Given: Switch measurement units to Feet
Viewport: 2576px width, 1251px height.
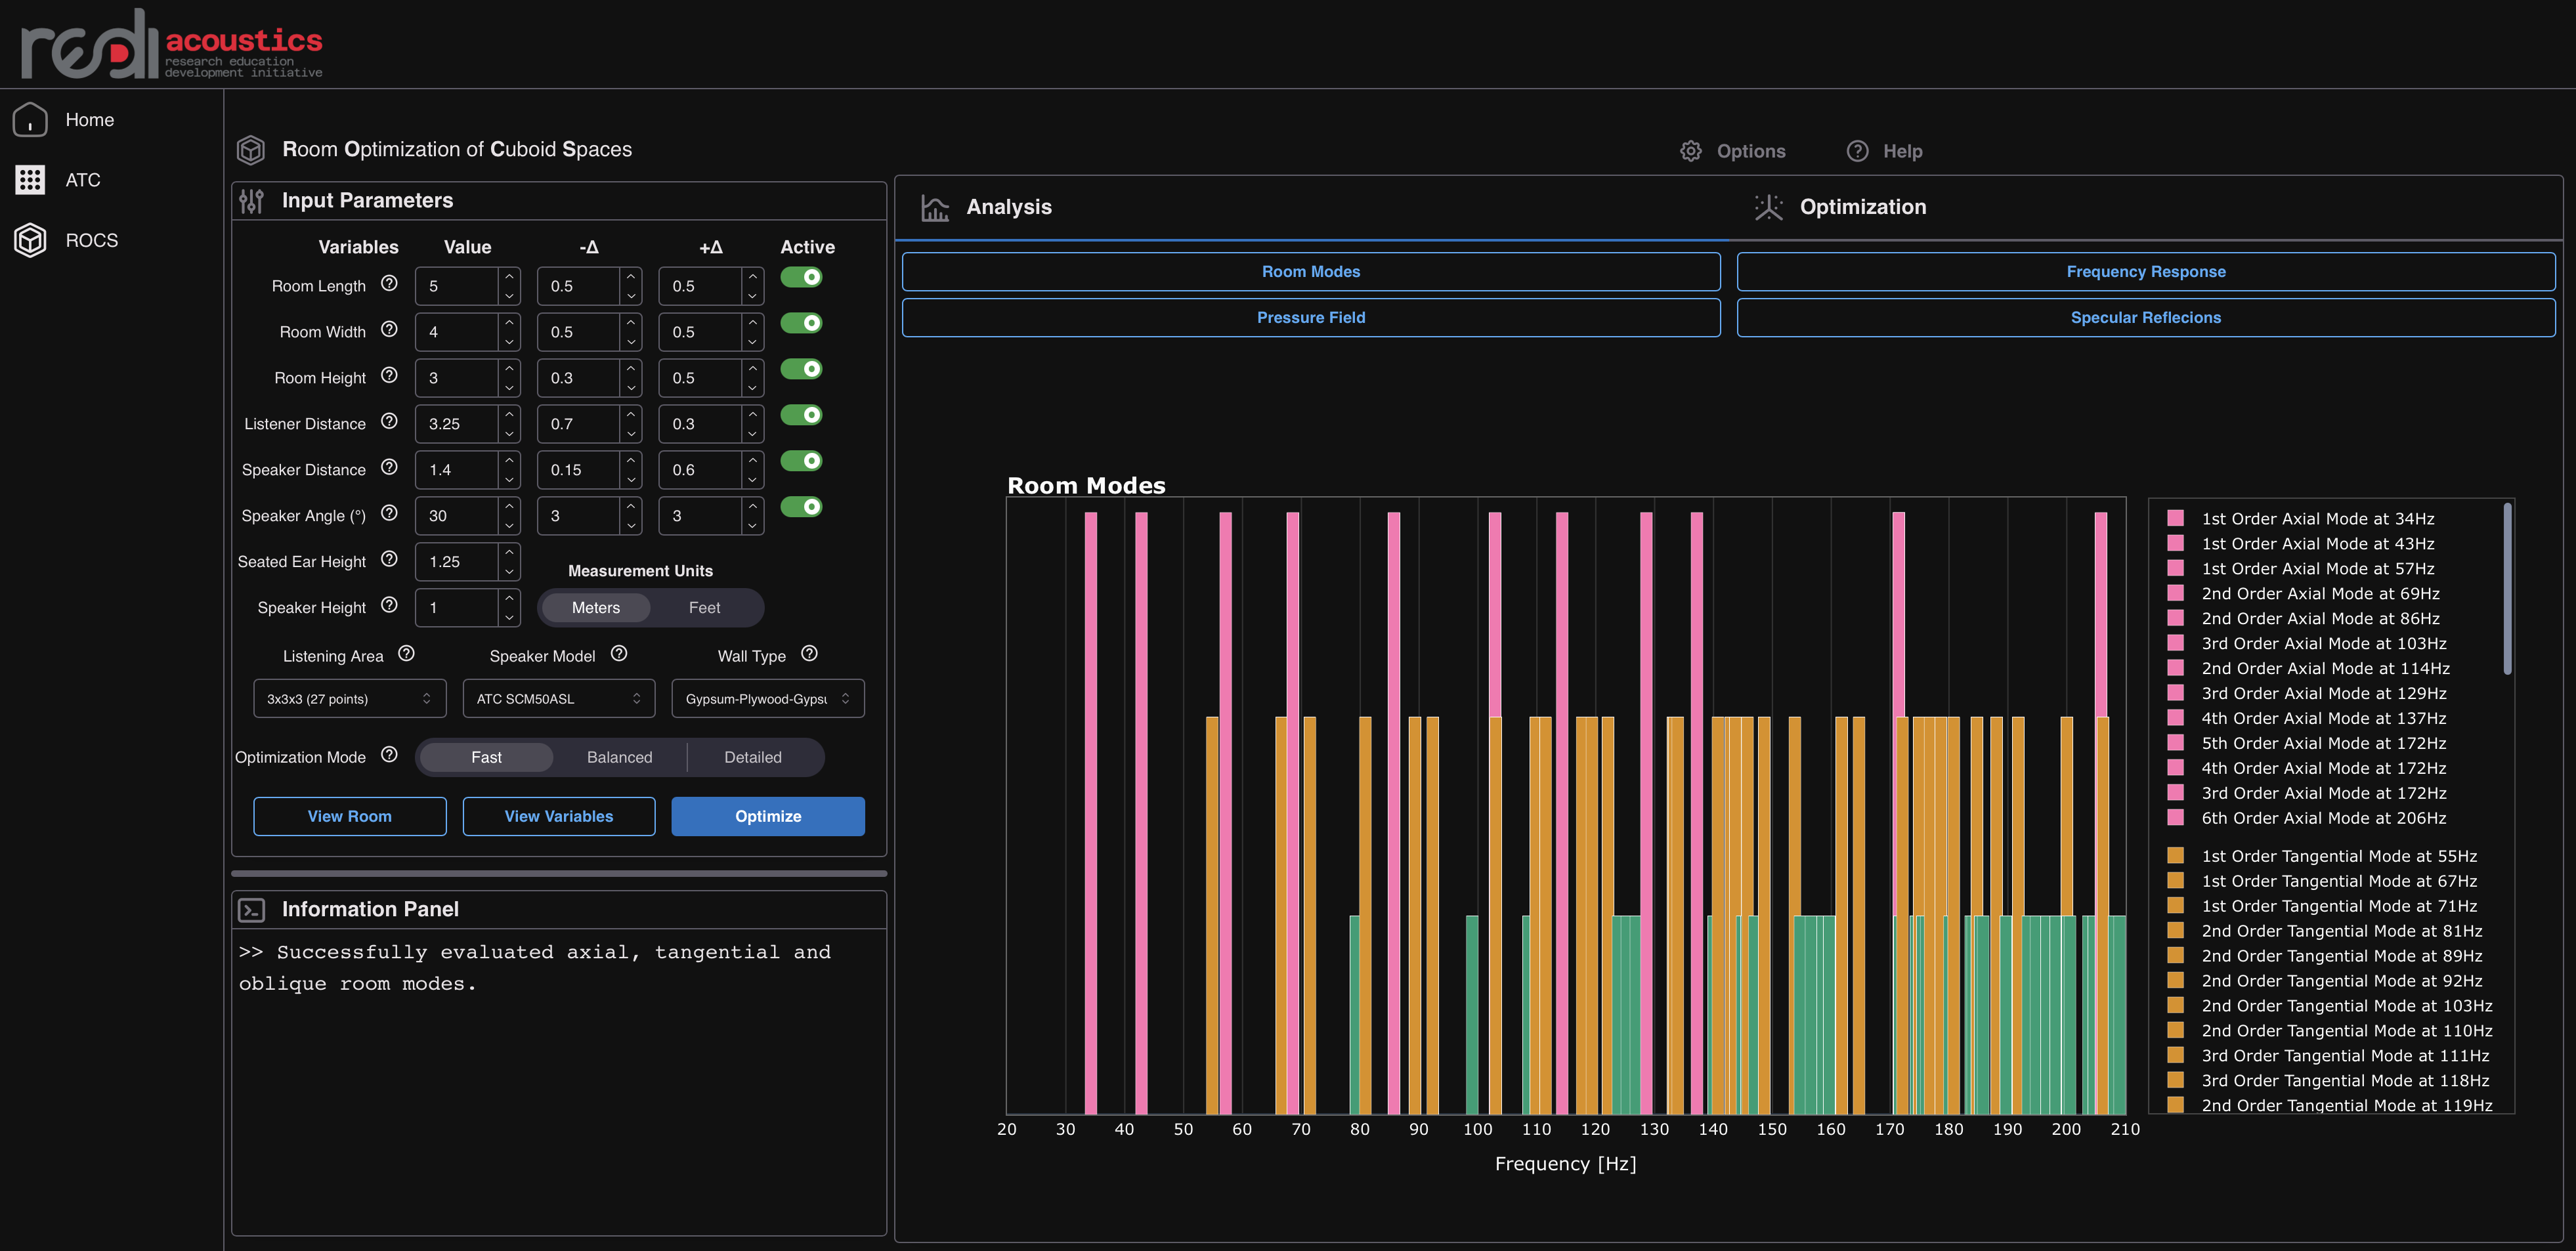Looking at the screenshot, I should click(x=704, y=608).
